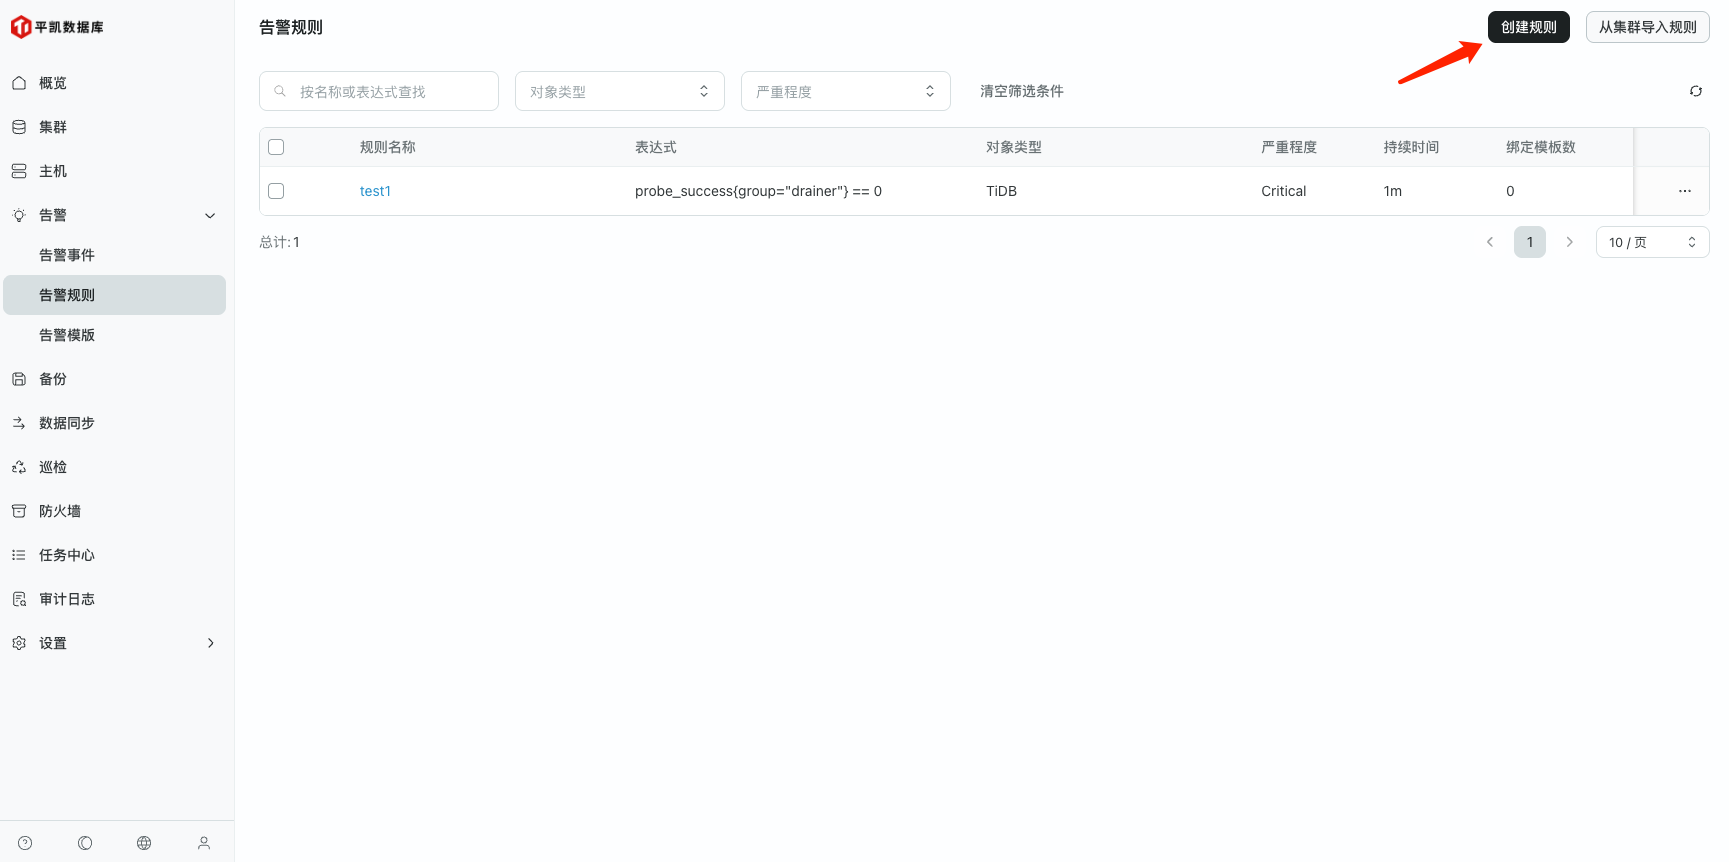Click the 创建规则 button

[1528, 27]
